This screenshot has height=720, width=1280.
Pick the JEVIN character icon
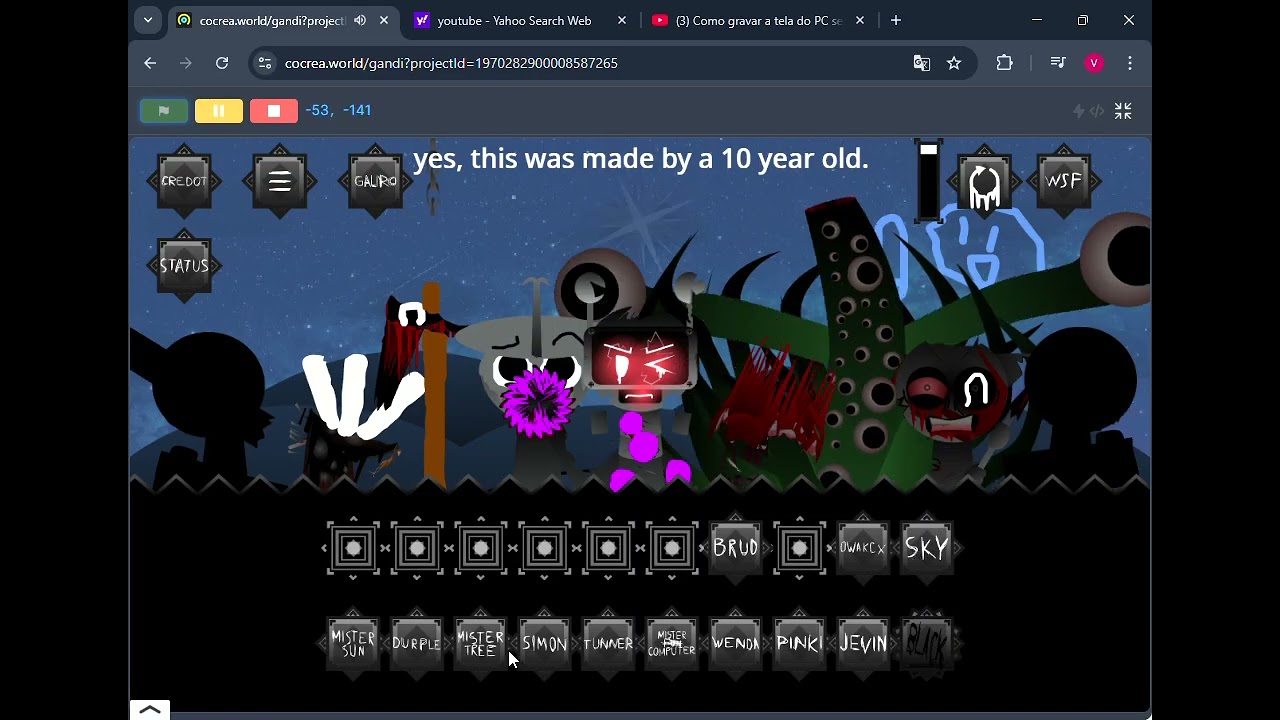point(863,643)
